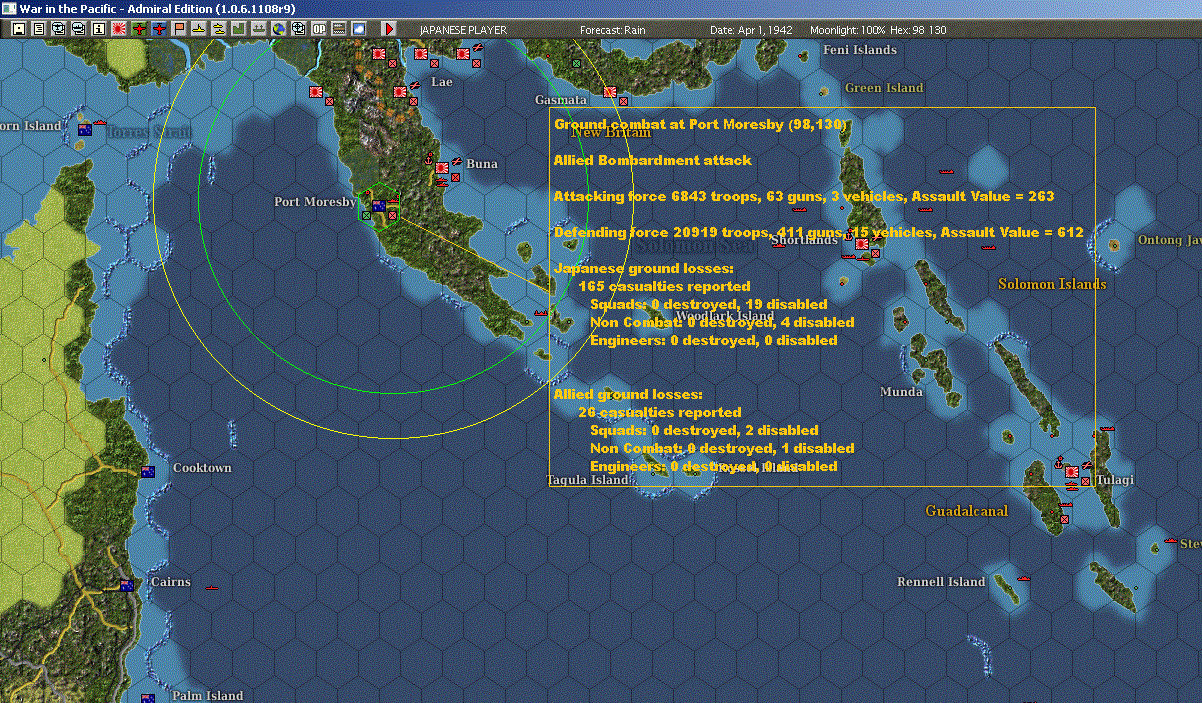The height and width of the screenshot is (703, 1202).
Task: Select the Japanese flag unit at Buna
Action: pyautogui.click(x=442, y=169)
